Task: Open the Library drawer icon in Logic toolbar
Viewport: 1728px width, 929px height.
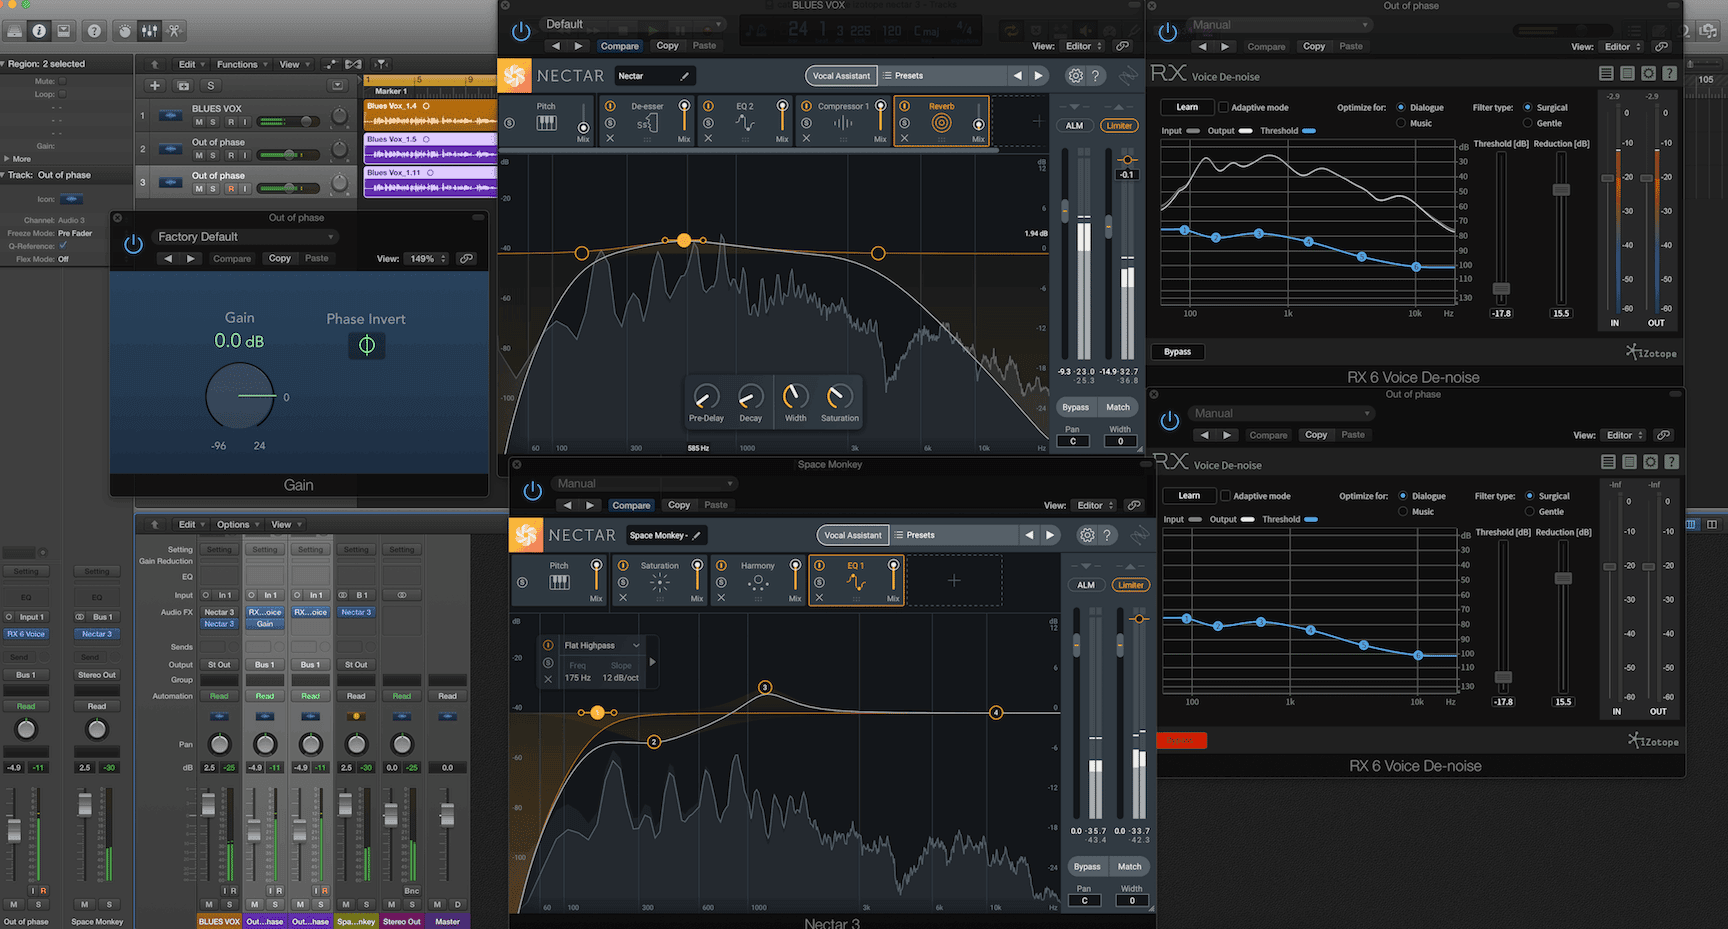Action: point(14,31)
